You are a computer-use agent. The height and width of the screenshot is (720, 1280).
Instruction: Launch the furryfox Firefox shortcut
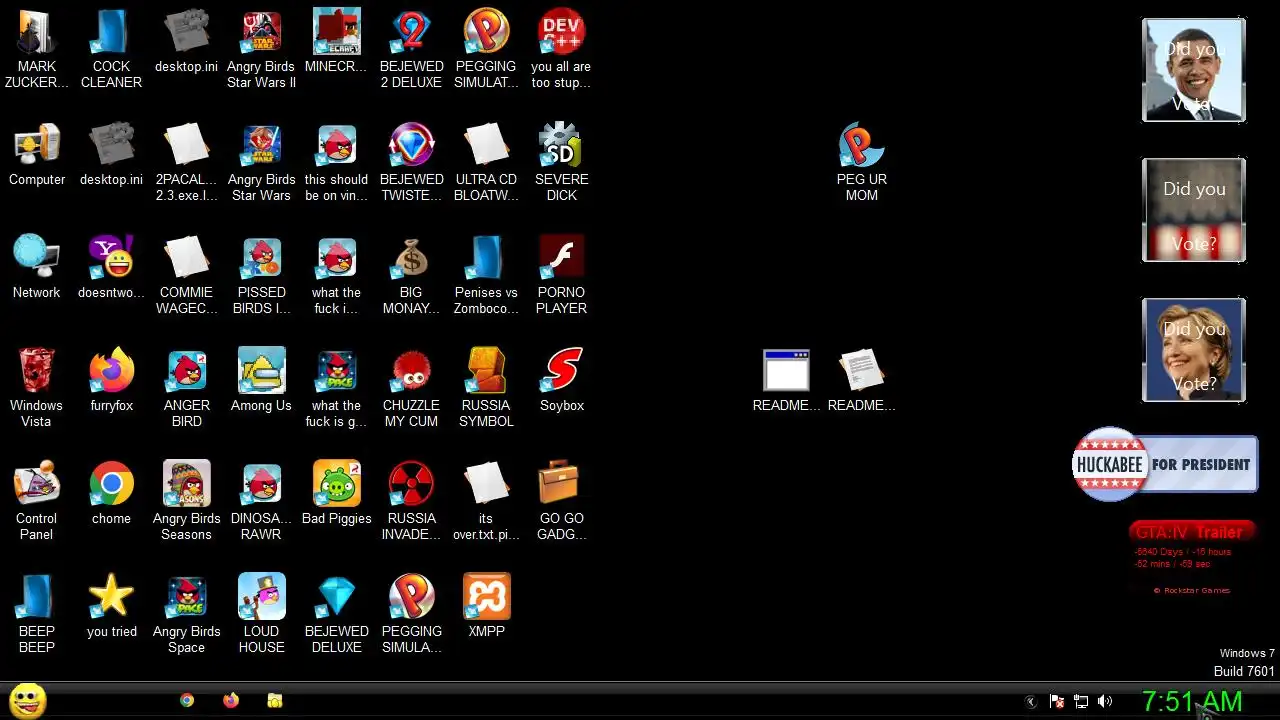click(x=112, y=382)
